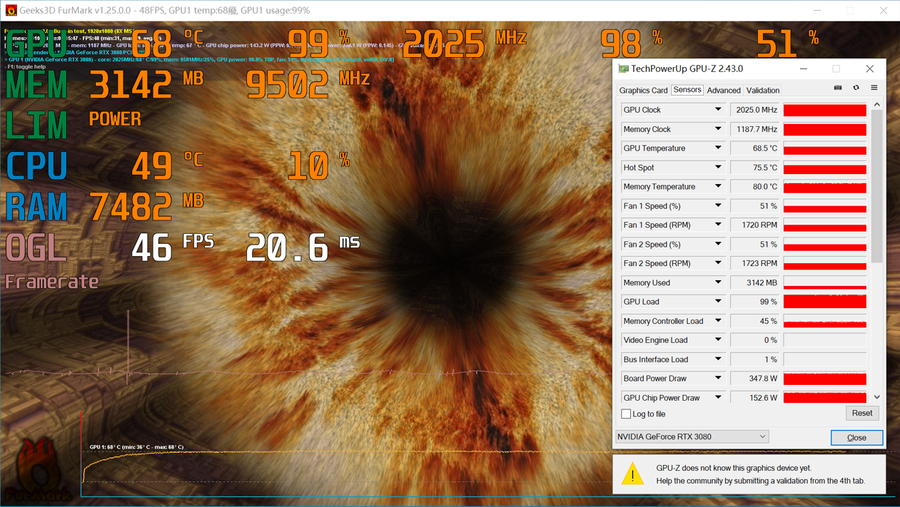This screenshot has height=507, width=900.
Task: Open the NVIDIA GeForce RTX 3080 device selector
Action: tap(691, 437)
